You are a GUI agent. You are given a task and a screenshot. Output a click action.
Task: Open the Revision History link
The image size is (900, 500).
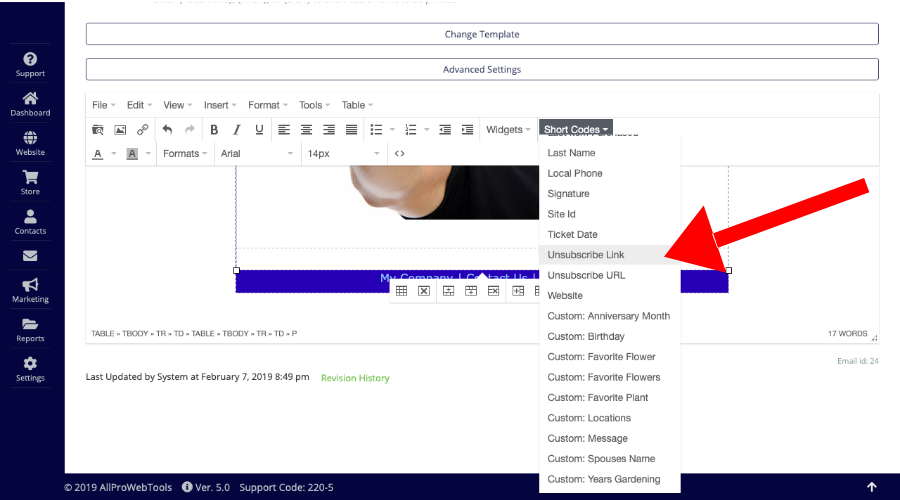[x=355, y=378]
